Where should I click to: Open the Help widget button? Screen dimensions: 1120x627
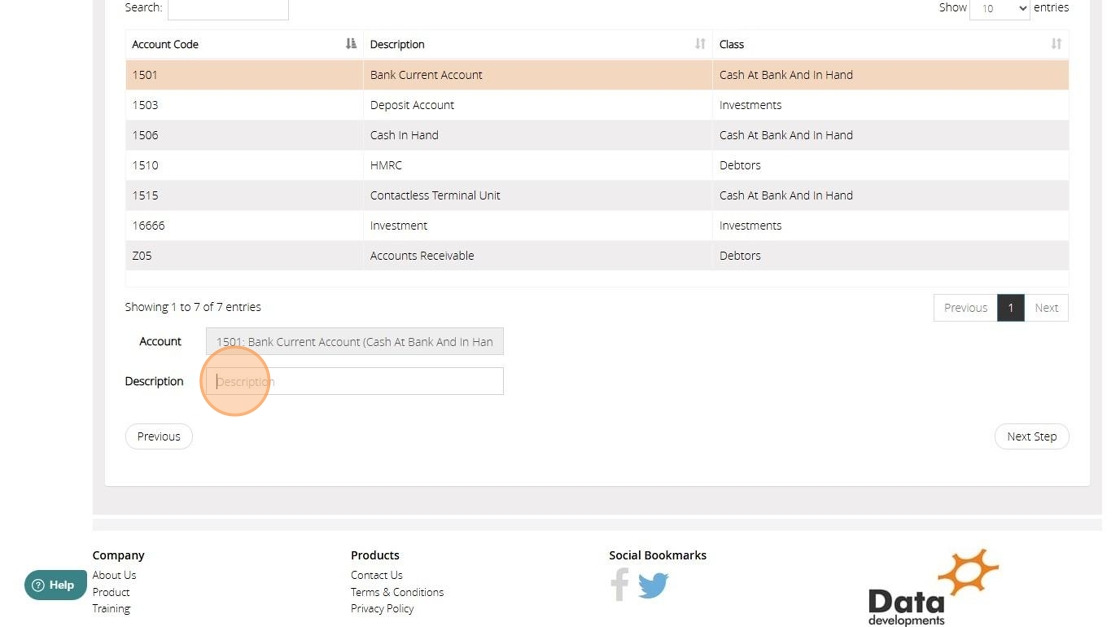click(55, 585)
